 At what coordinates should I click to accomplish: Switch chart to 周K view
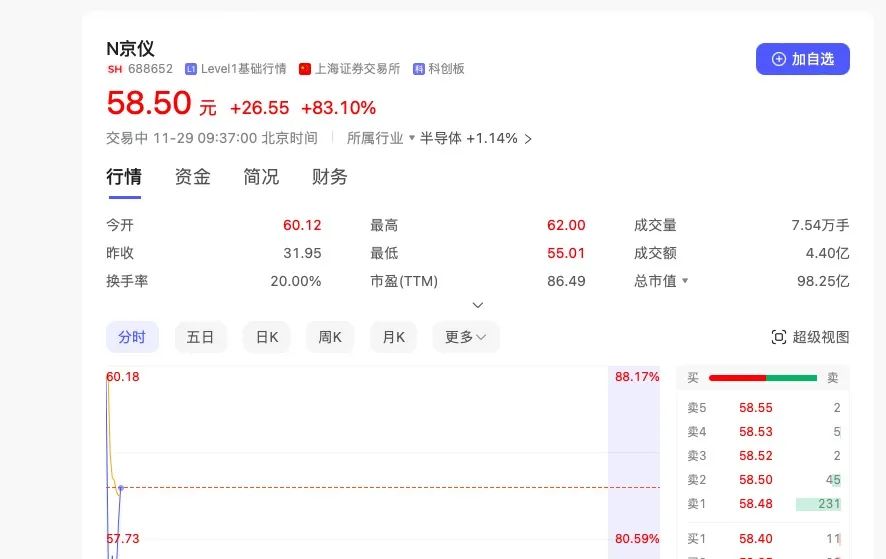[330, 337]
